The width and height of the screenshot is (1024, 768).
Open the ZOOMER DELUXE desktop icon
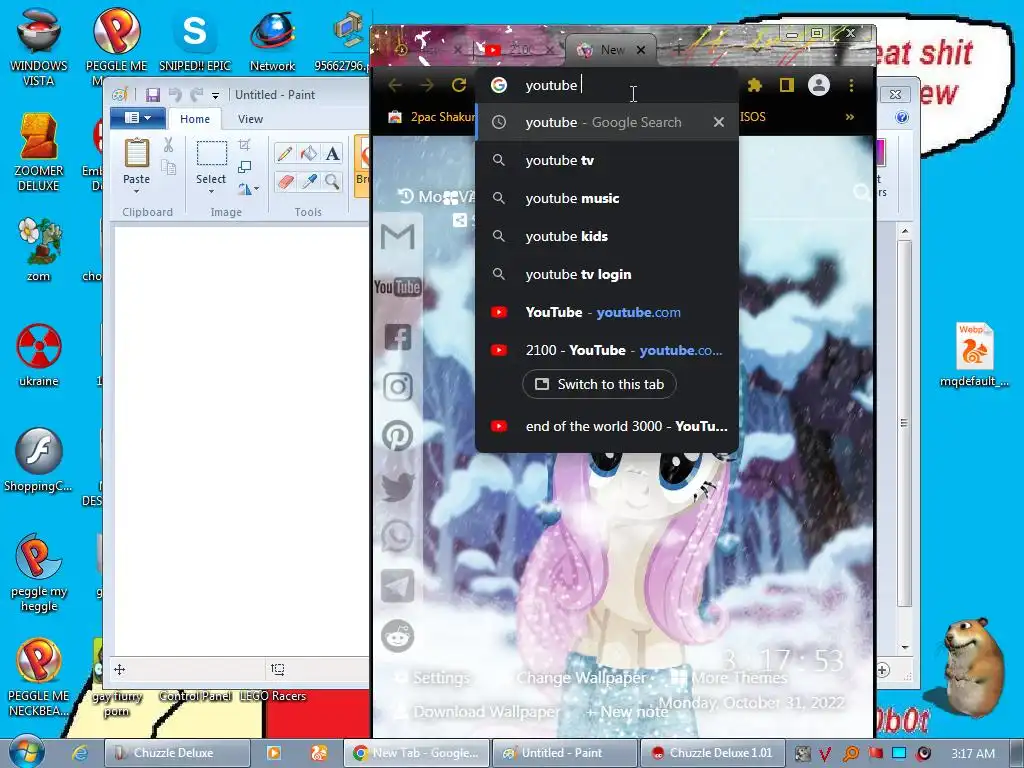click(x=39, y=152)
